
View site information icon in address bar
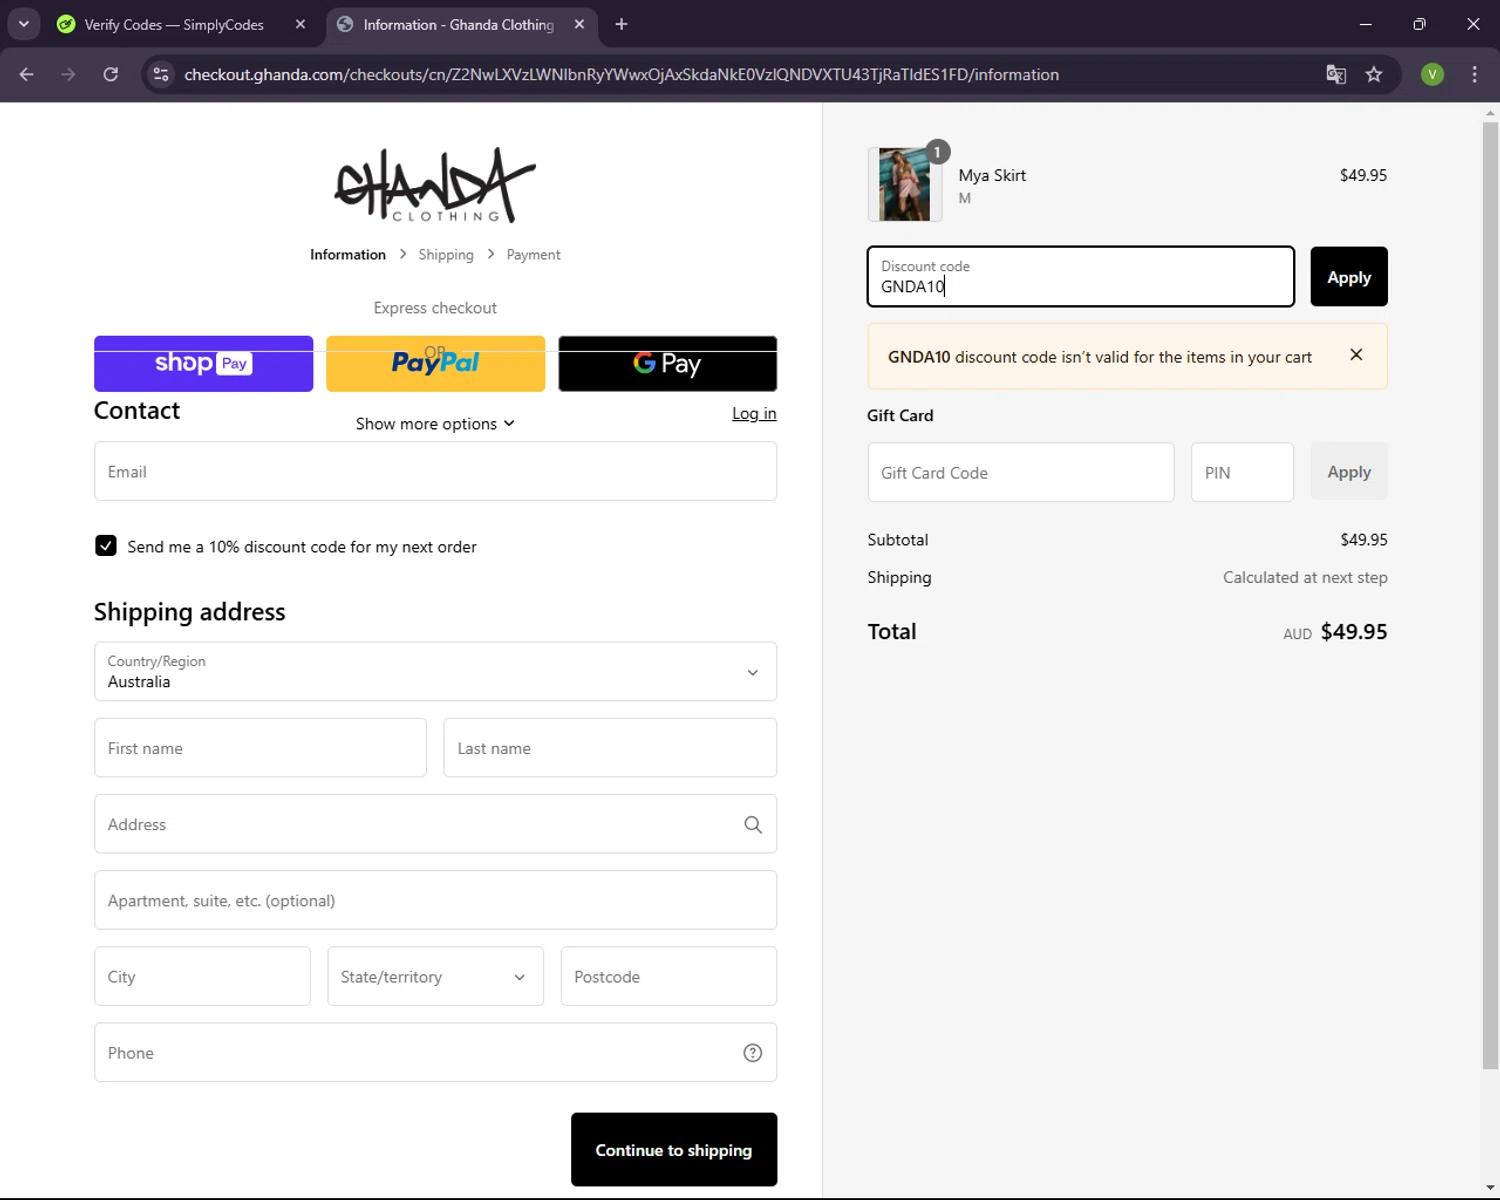161,74
